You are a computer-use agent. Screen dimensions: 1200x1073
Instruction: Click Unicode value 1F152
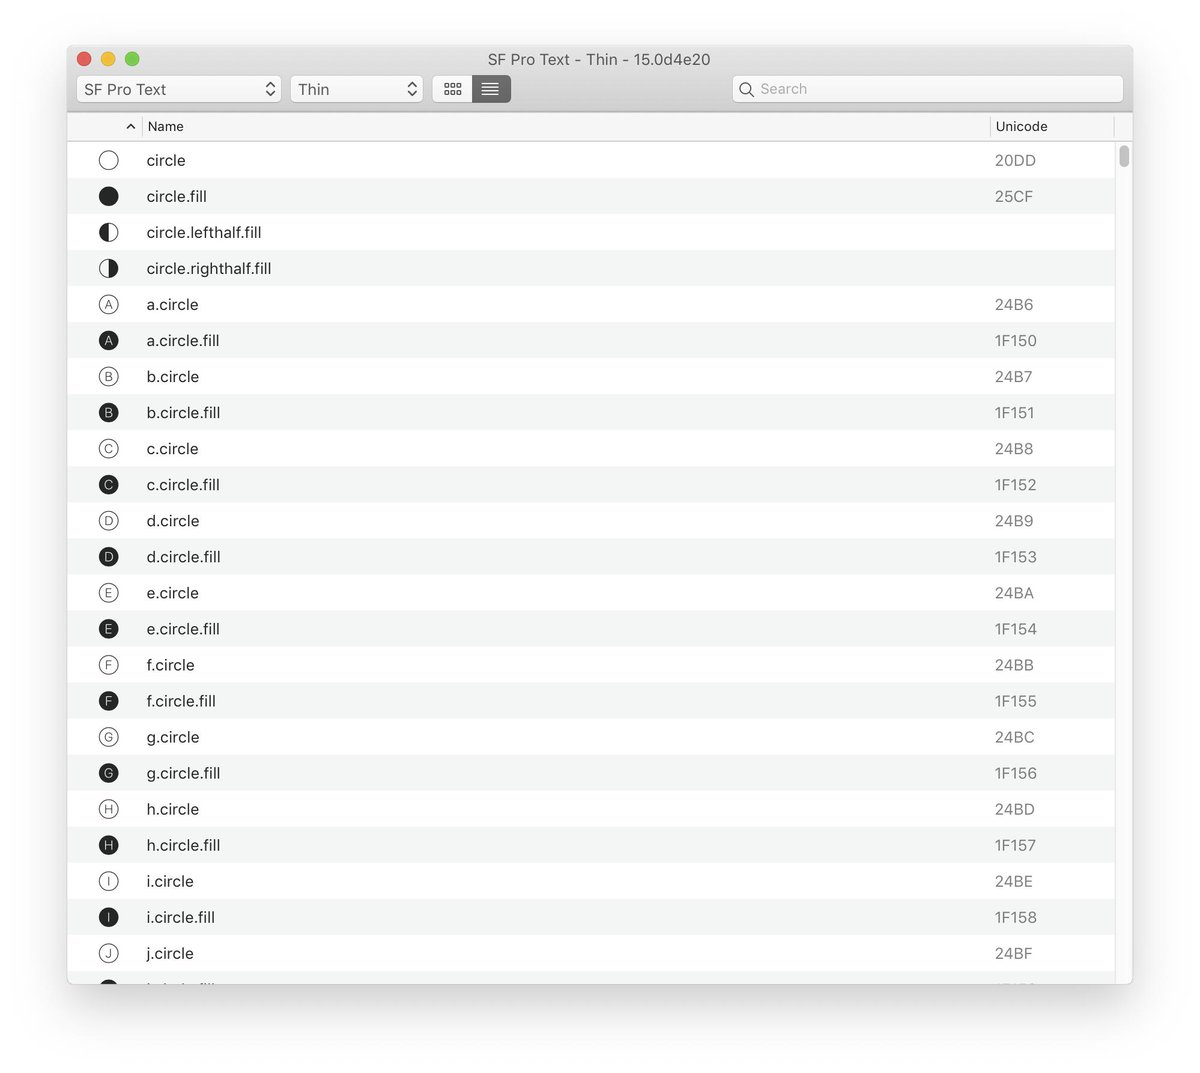point(1016,484)
